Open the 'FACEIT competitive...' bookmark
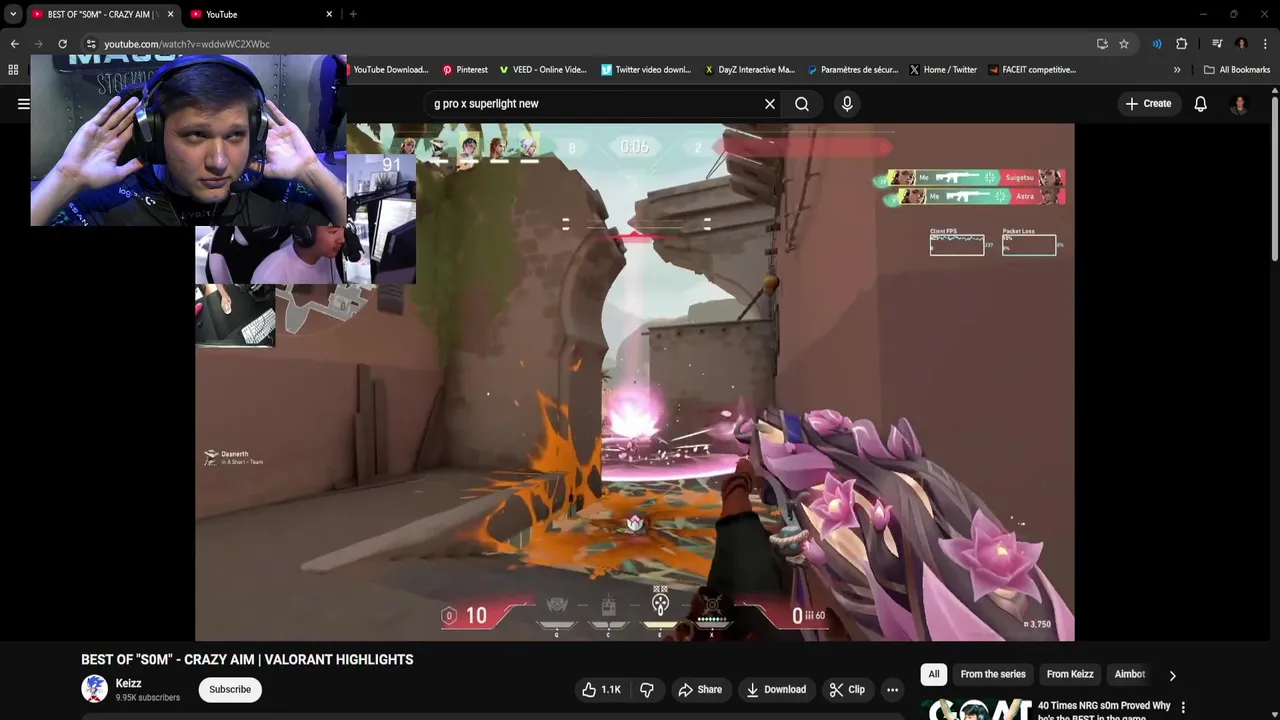The width and height of the screenshot is (1280, 720). 1033,70
